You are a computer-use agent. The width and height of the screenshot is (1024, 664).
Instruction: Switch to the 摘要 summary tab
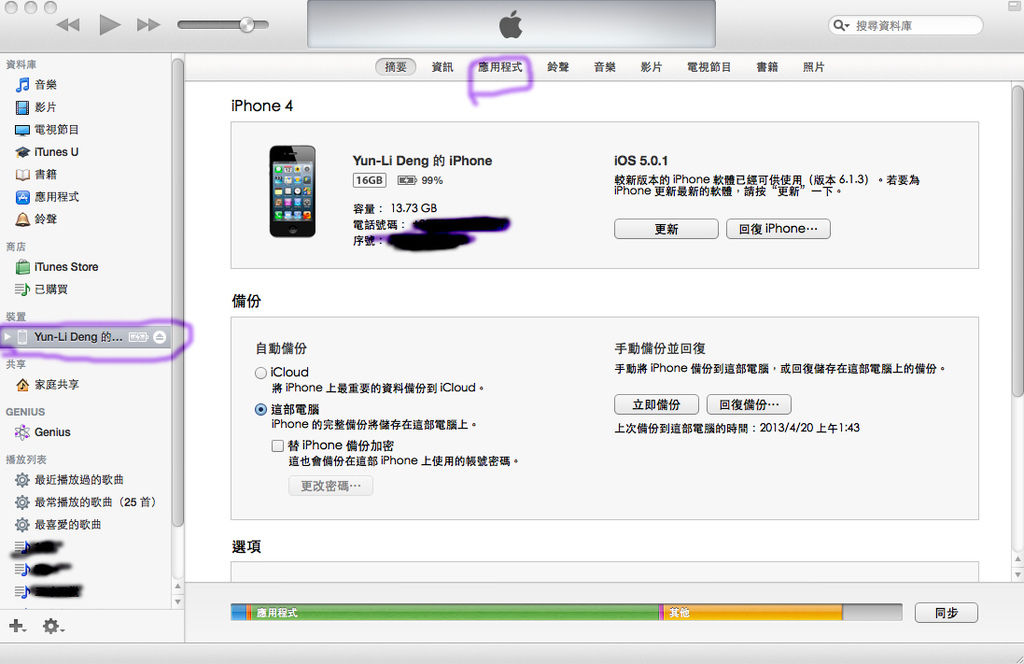396,67
